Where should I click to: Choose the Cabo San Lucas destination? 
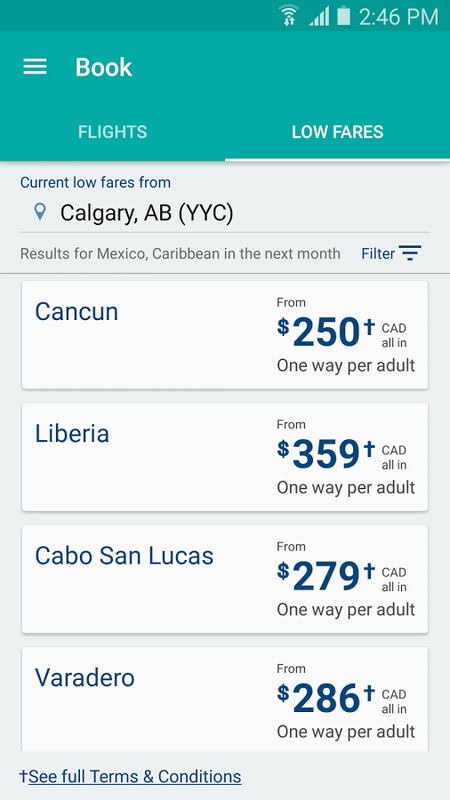pos(225,579)
